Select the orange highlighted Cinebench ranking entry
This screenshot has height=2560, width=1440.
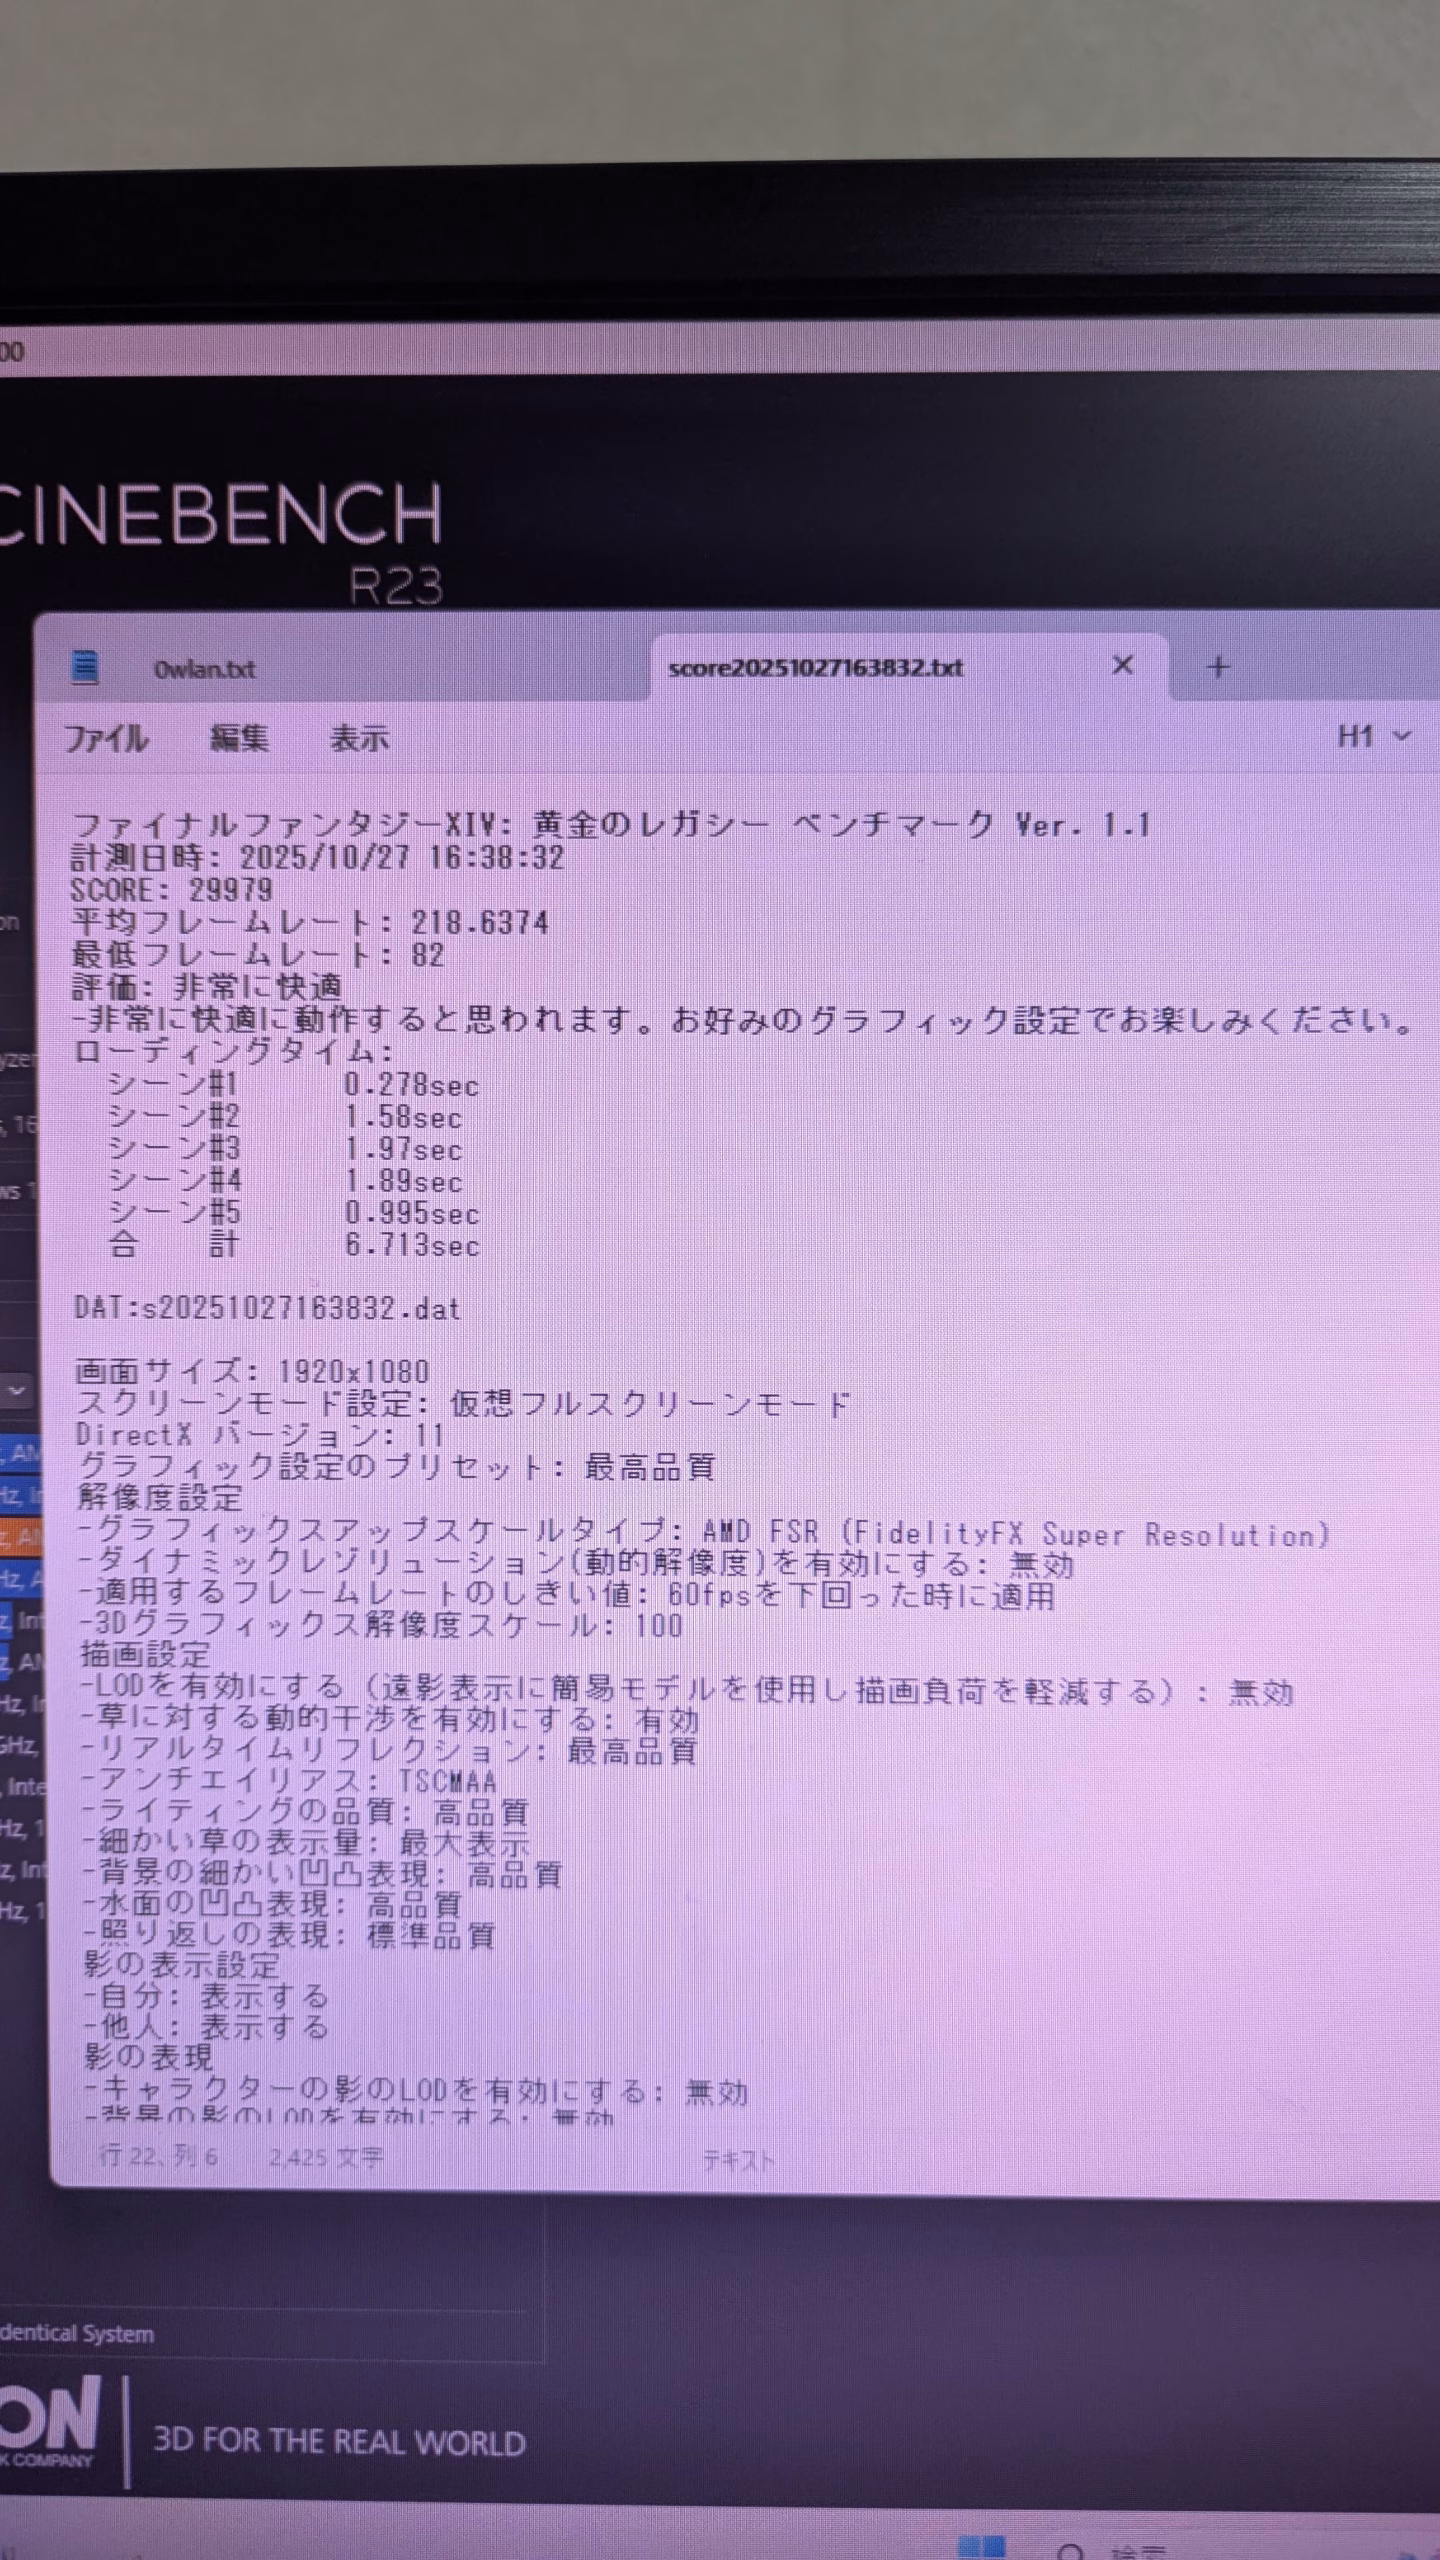pyautogui.click(x=20, y=1537)
